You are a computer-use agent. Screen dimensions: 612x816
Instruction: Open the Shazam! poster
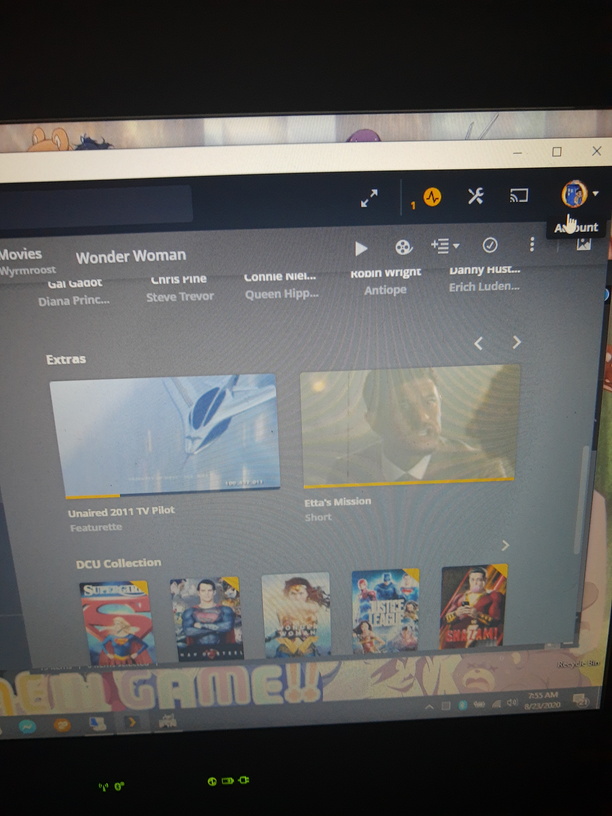(474, 606)
